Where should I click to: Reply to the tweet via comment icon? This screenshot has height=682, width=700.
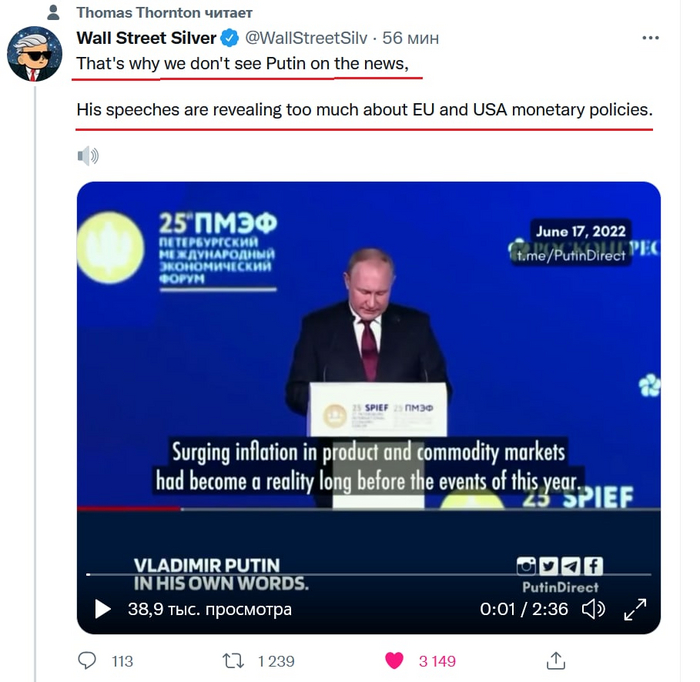[x=88, y=661]
